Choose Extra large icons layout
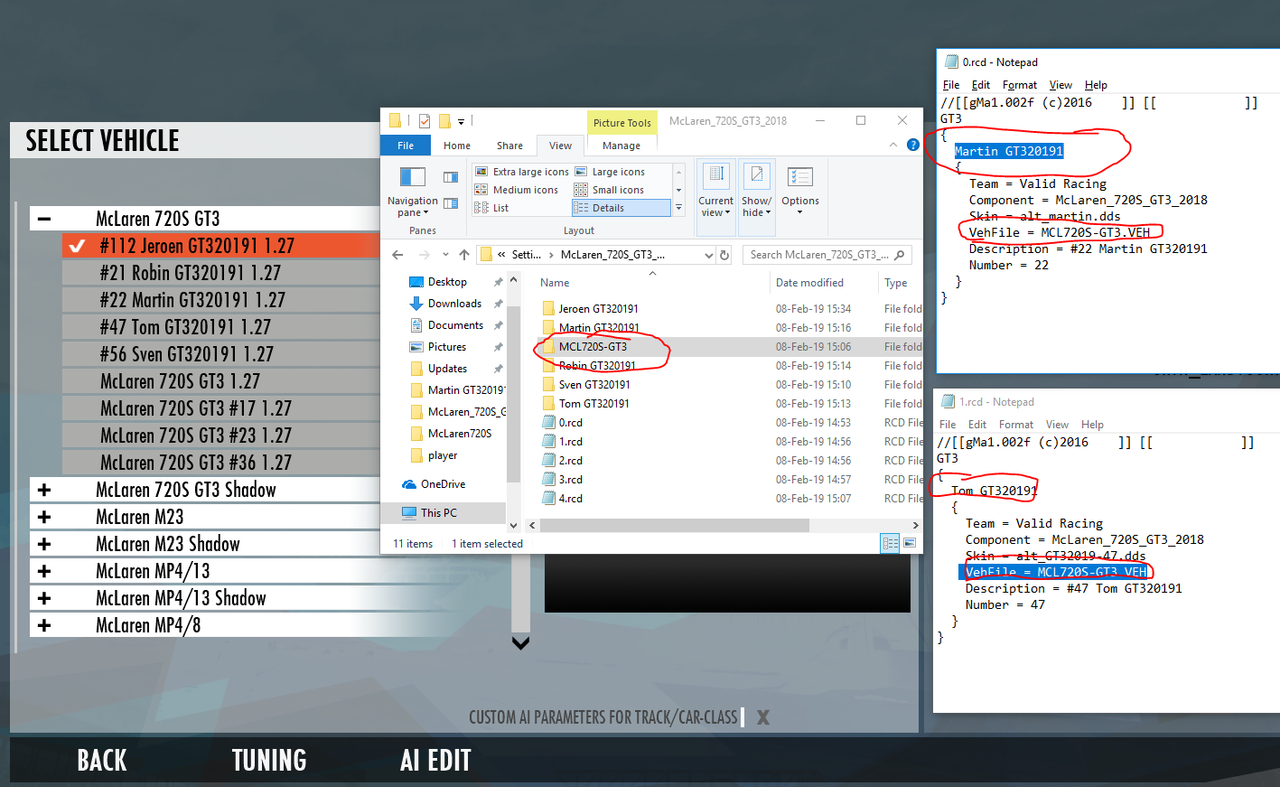Image resolution: width=1280 pixels, height=787 pixels. coord(521,172)
